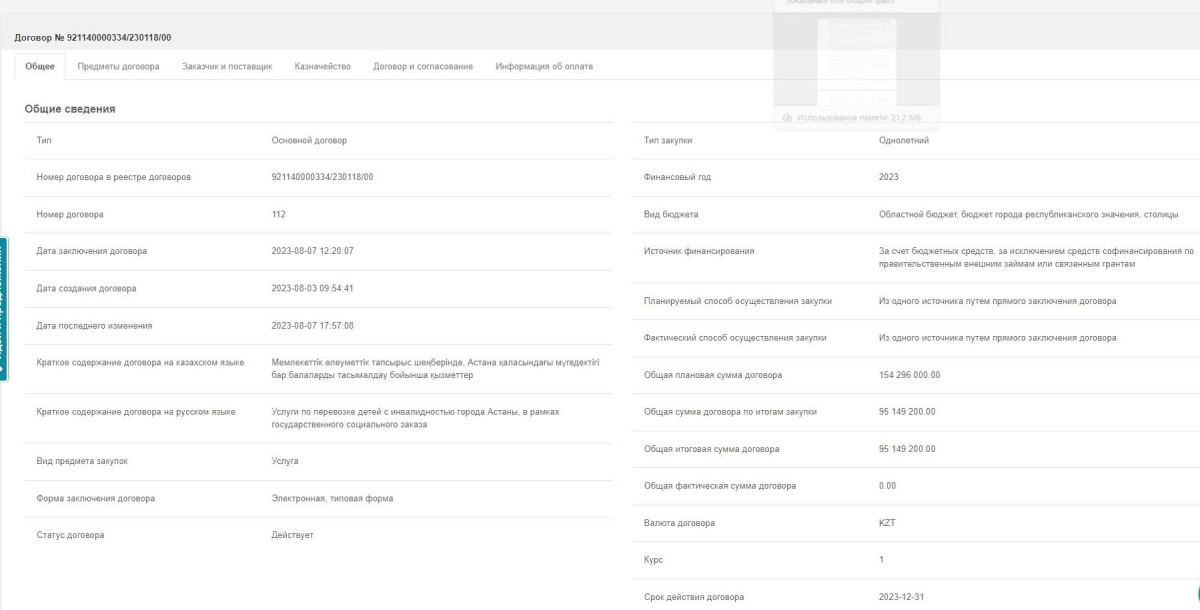
Task: Click the Источник финансирования description text
Action: coord(1029,257)
